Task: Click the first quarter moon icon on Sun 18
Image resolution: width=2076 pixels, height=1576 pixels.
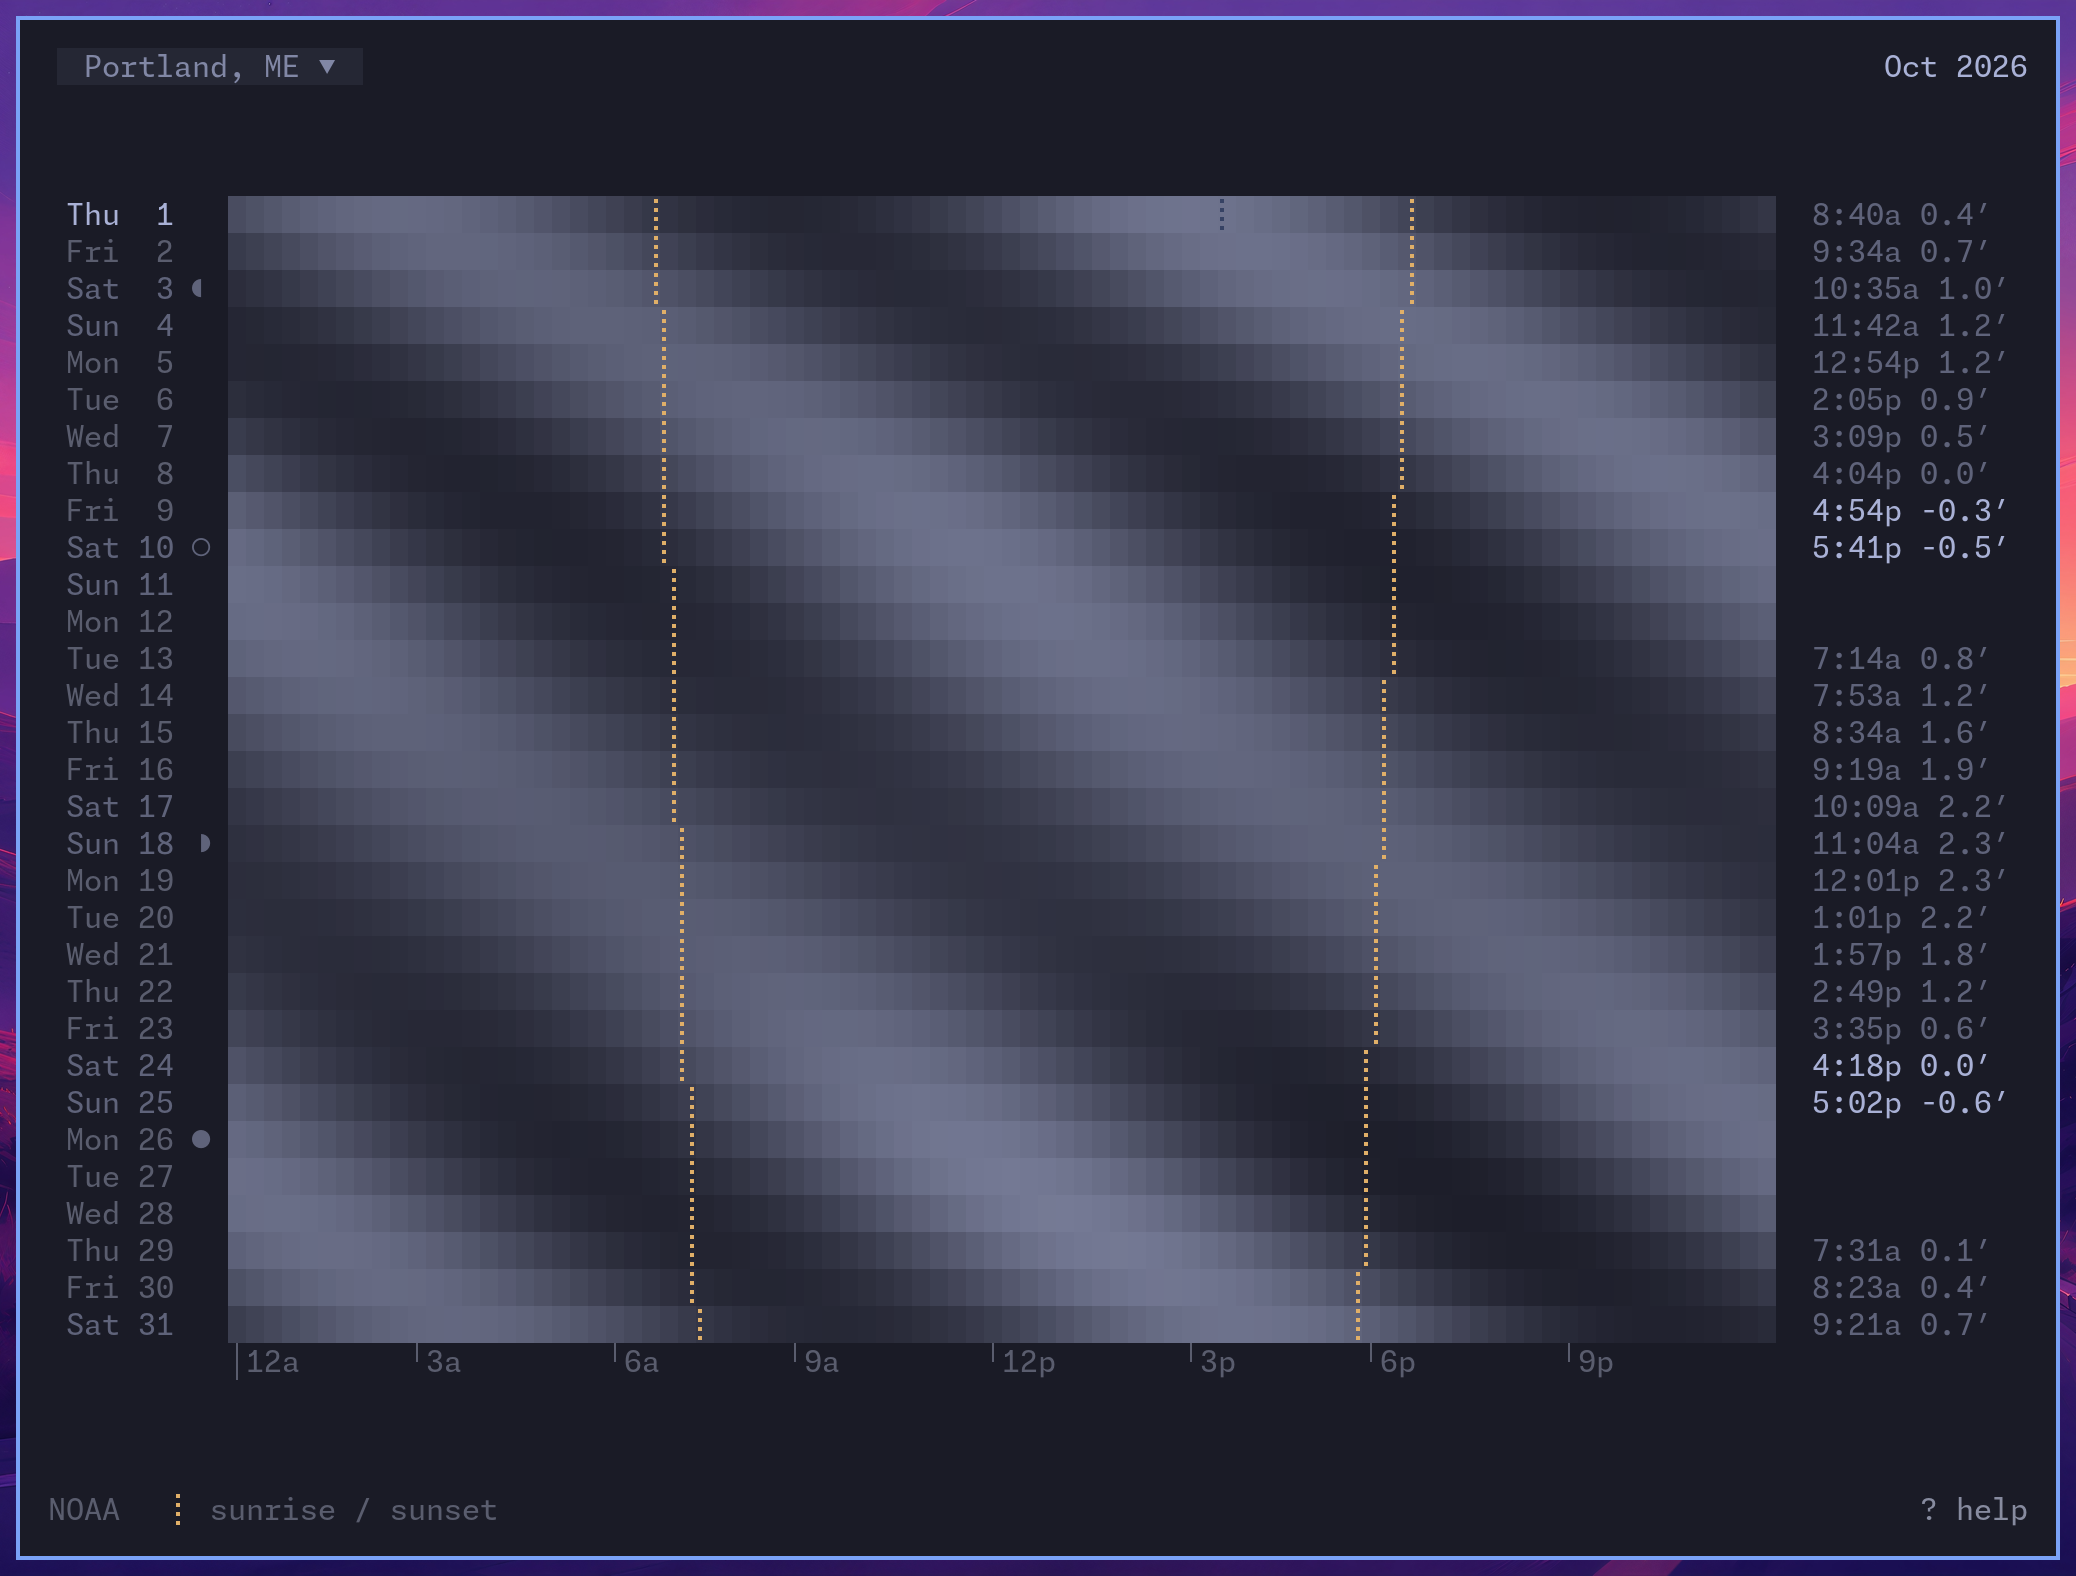Action: click(x=205, y=844)
